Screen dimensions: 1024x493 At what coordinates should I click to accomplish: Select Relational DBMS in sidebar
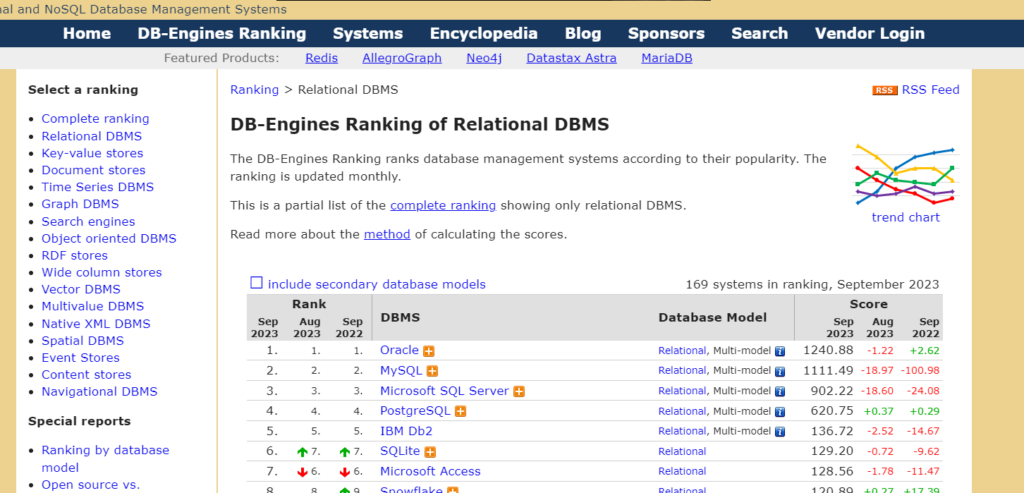tap(91, 136)
